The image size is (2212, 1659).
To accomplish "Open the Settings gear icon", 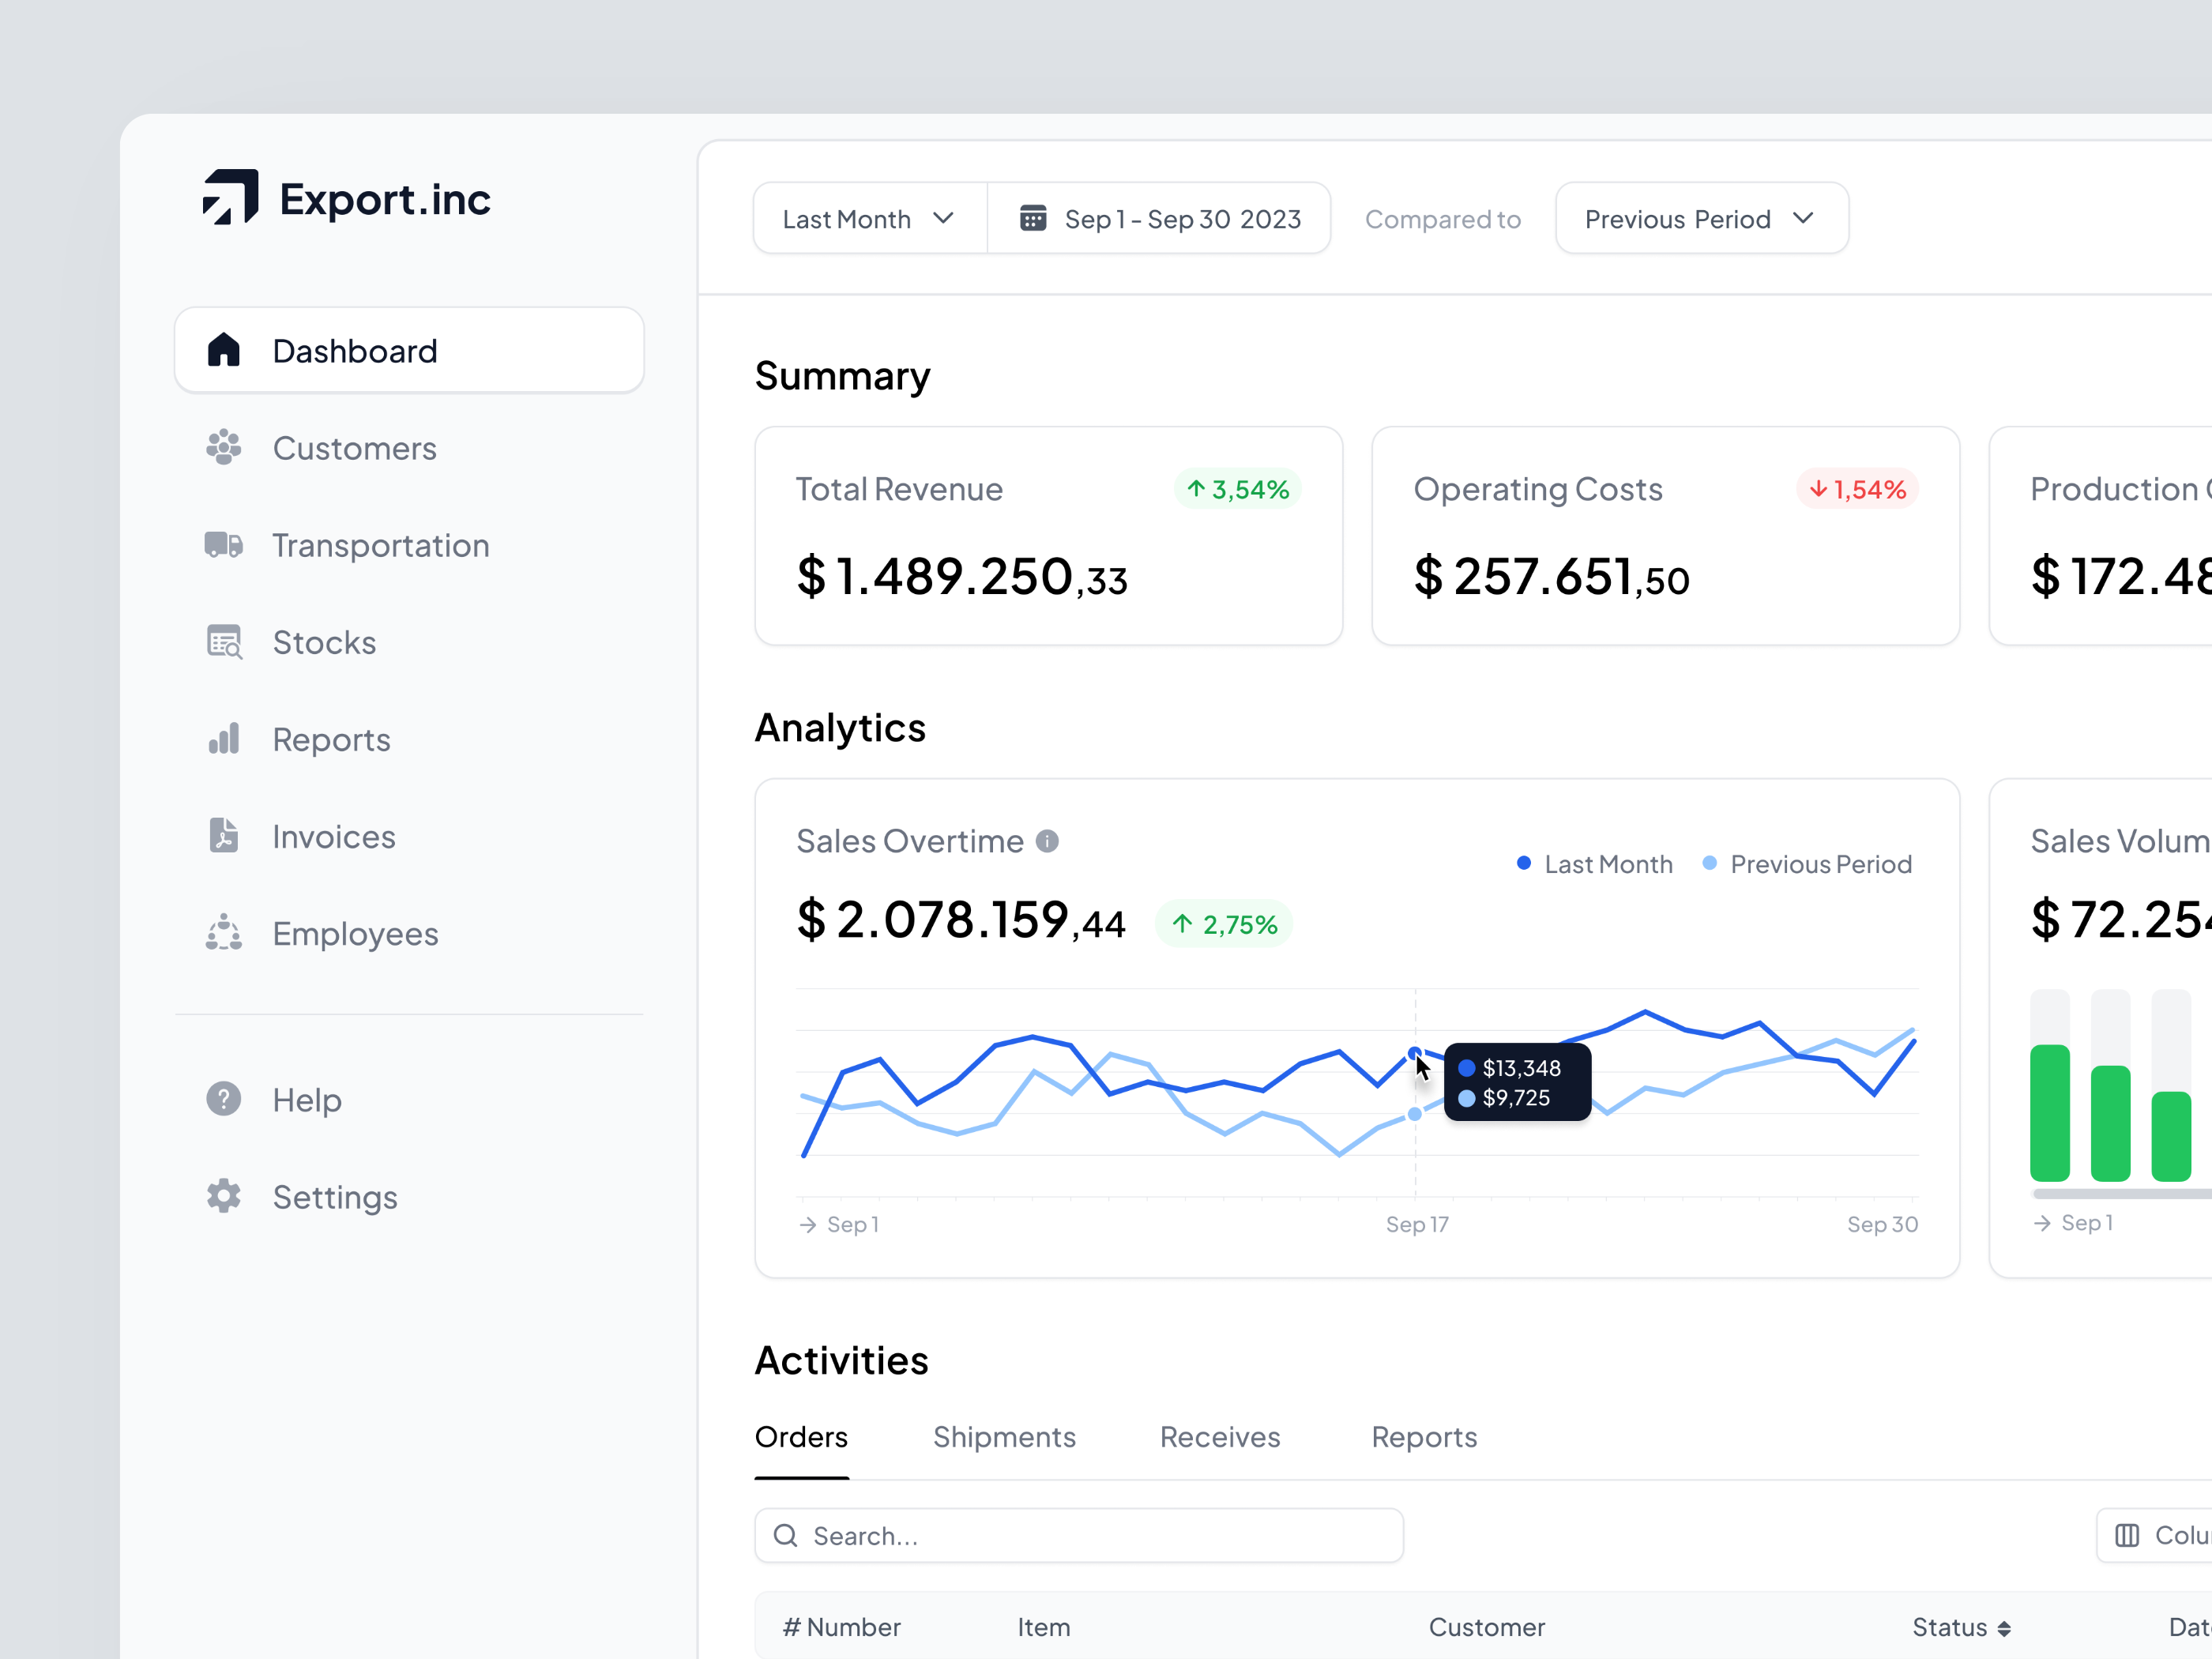I will tap(222, 1196).
